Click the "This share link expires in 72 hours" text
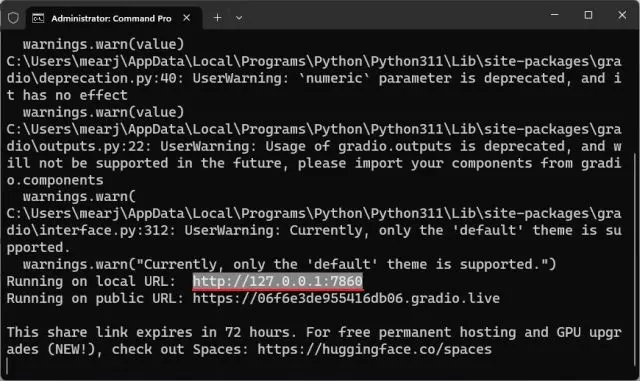This screenshot has height=381, width=640. pos(151,332)
